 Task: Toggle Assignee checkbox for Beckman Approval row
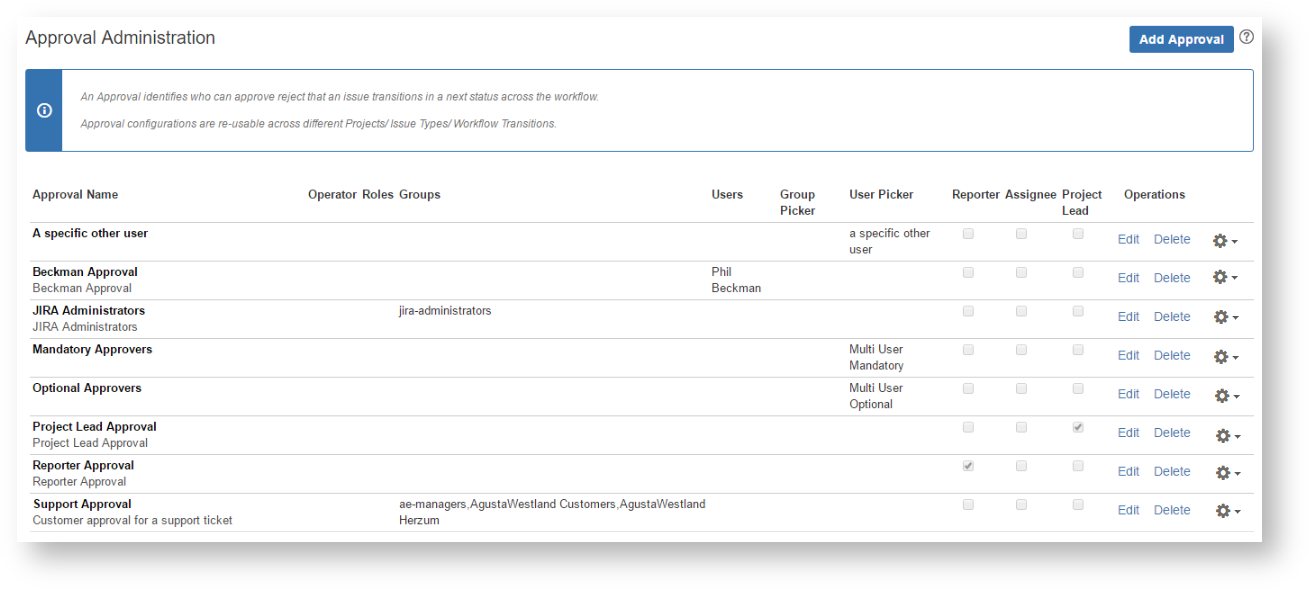click(1021, 272)
